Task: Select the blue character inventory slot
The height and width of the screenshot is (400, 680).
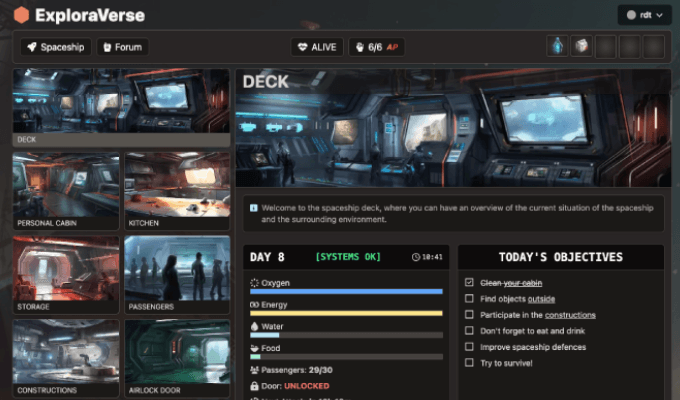Action: point(557,47)
